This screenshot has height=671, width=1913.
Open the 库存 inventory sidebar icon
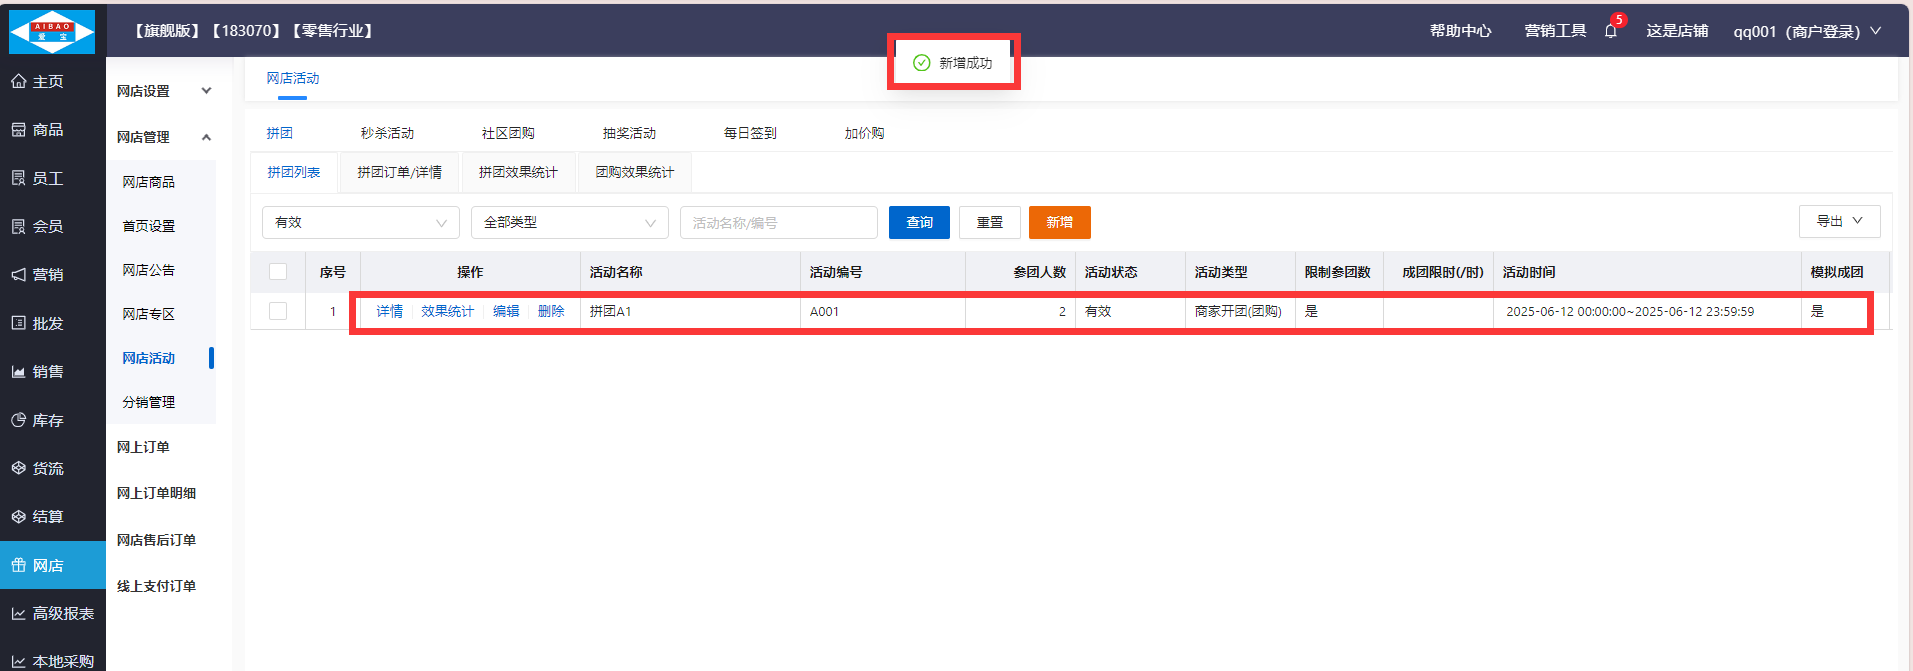coord(19,420)
